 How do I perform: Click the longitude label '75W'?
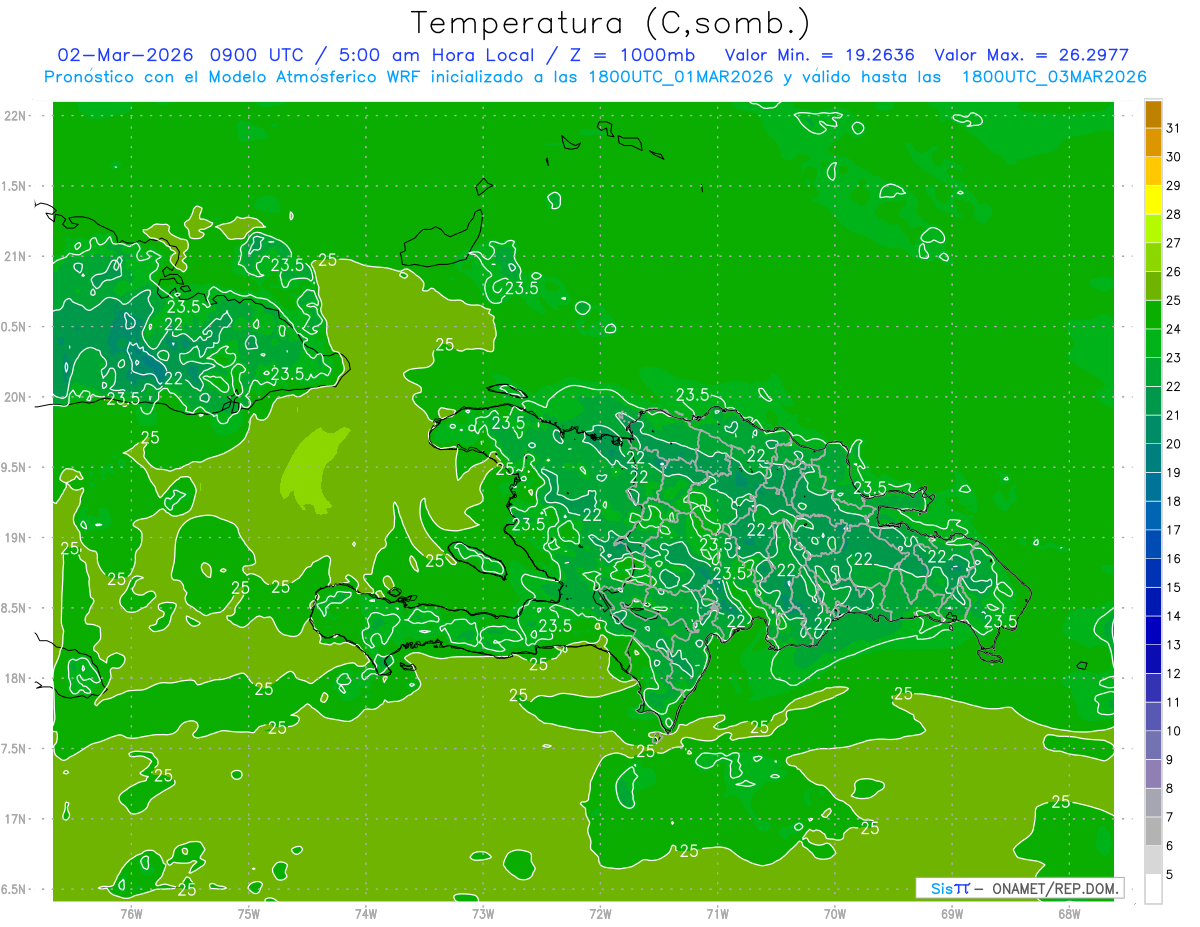[249, 913]
